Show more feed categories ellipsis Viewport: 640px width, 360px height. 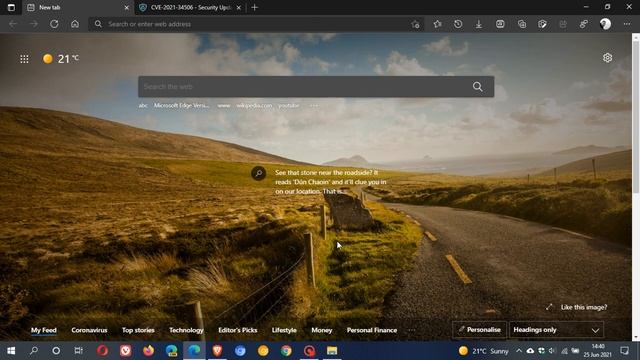[x=412, y=330]
